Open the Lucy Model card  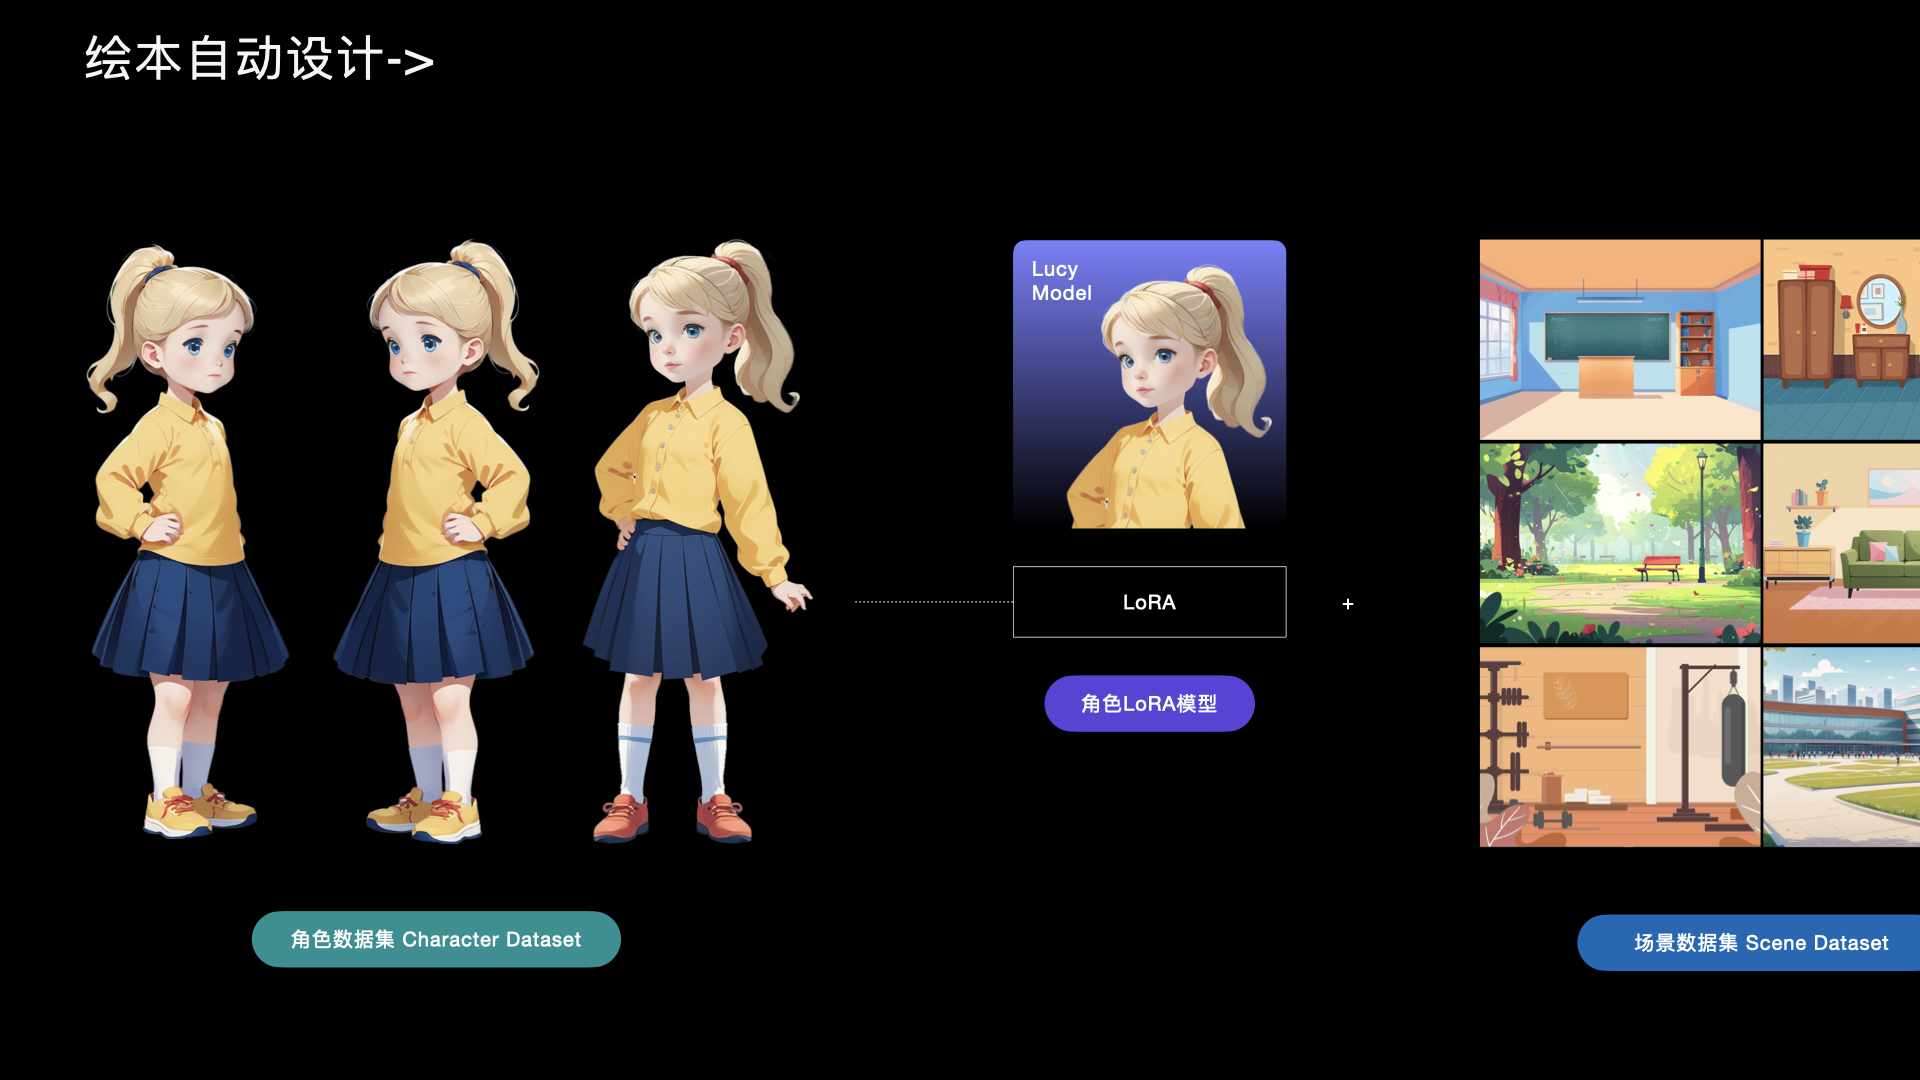[x=1149, y=385]
